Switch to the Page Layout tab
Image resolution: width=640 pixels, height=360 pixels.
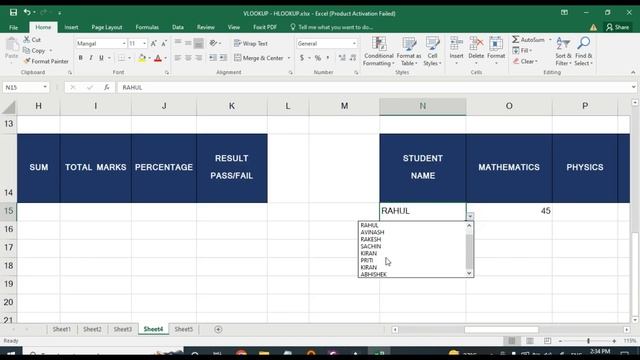tap(107, 27)
